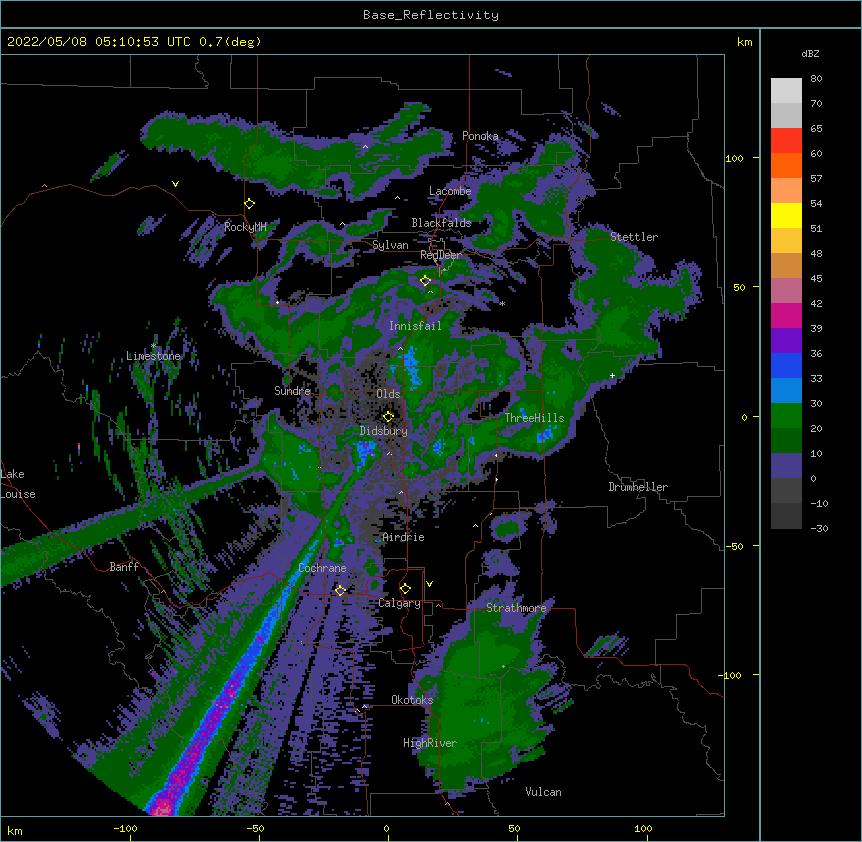Click the yellow marker near RockyMH
Screen dimensions: 862x842
point(249,204)
